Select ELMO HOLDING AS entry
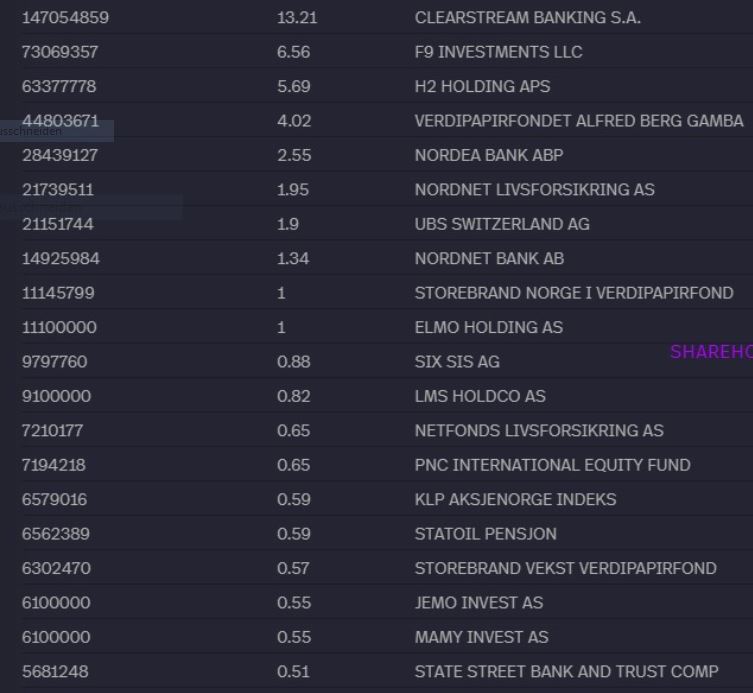Image resolution: width=753 pixels, height=693 pixels. pos(488,328)
